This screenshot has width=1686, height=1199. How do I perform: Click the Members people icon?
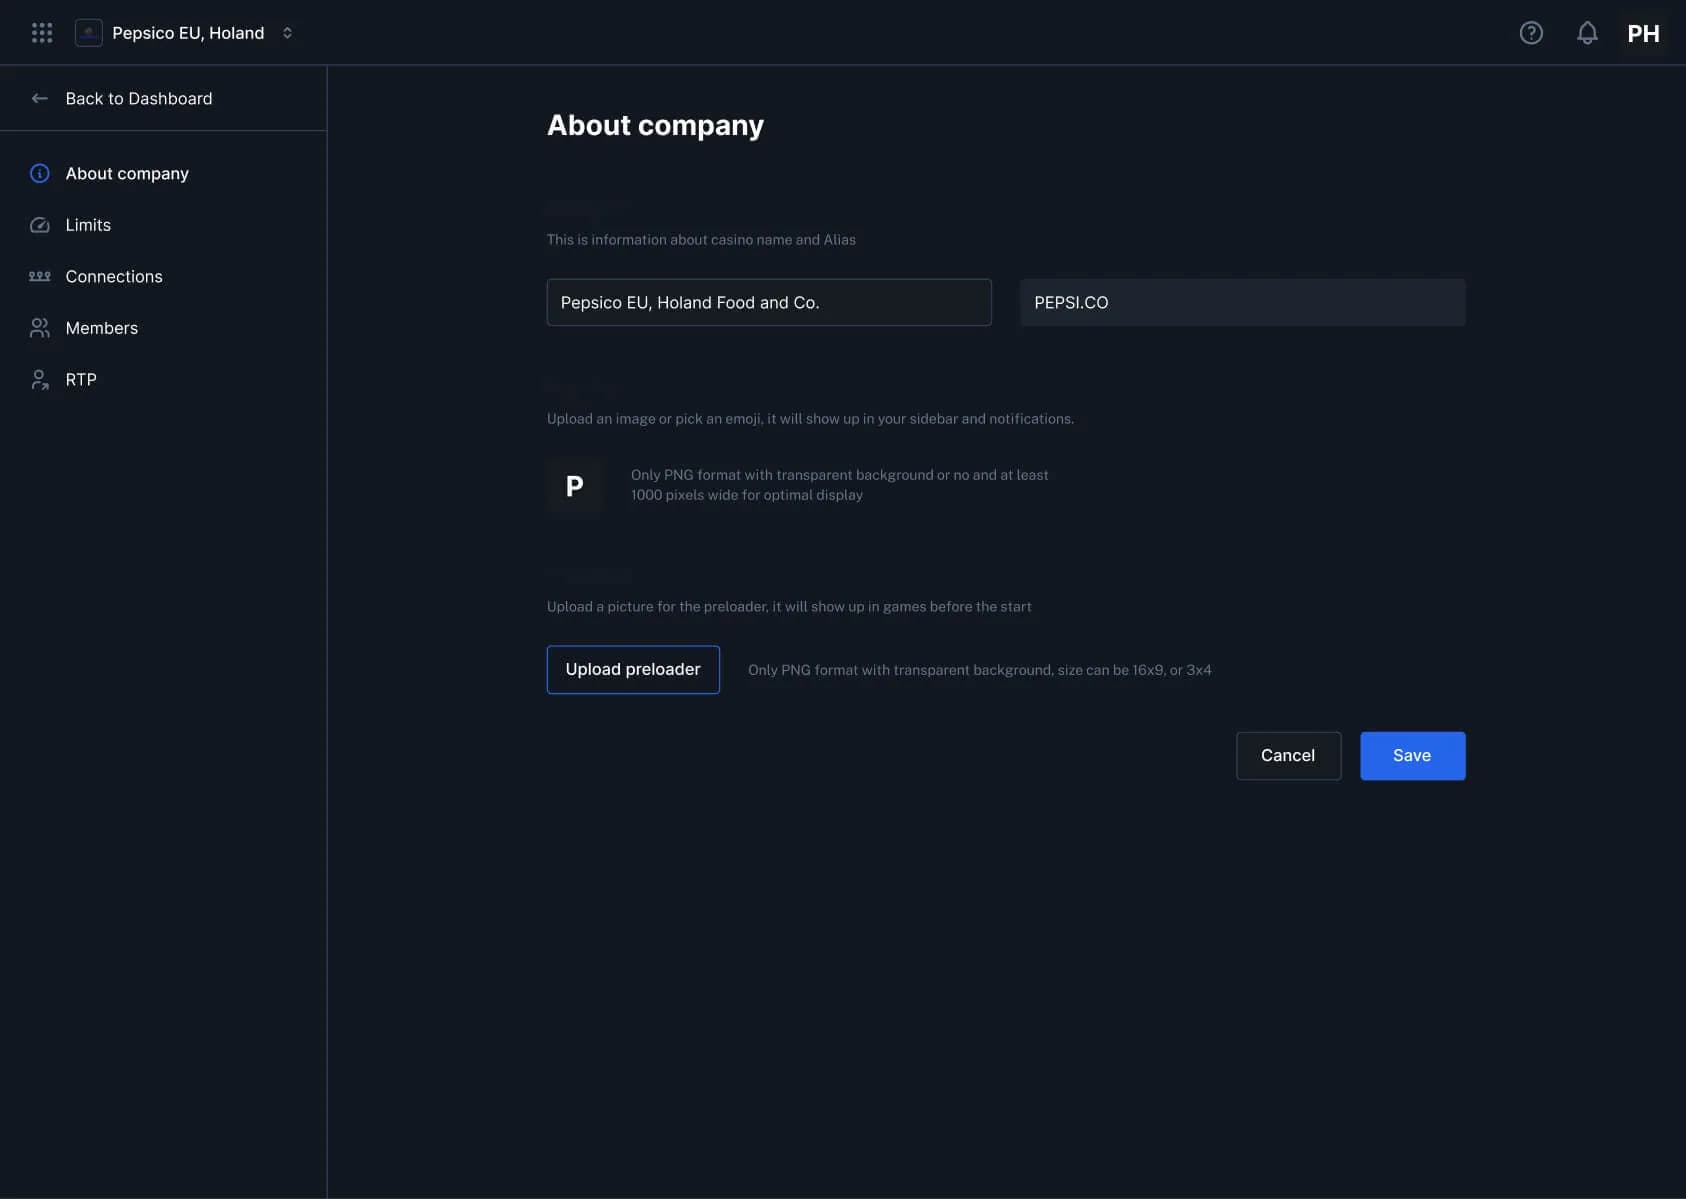(x=40, y=328)
